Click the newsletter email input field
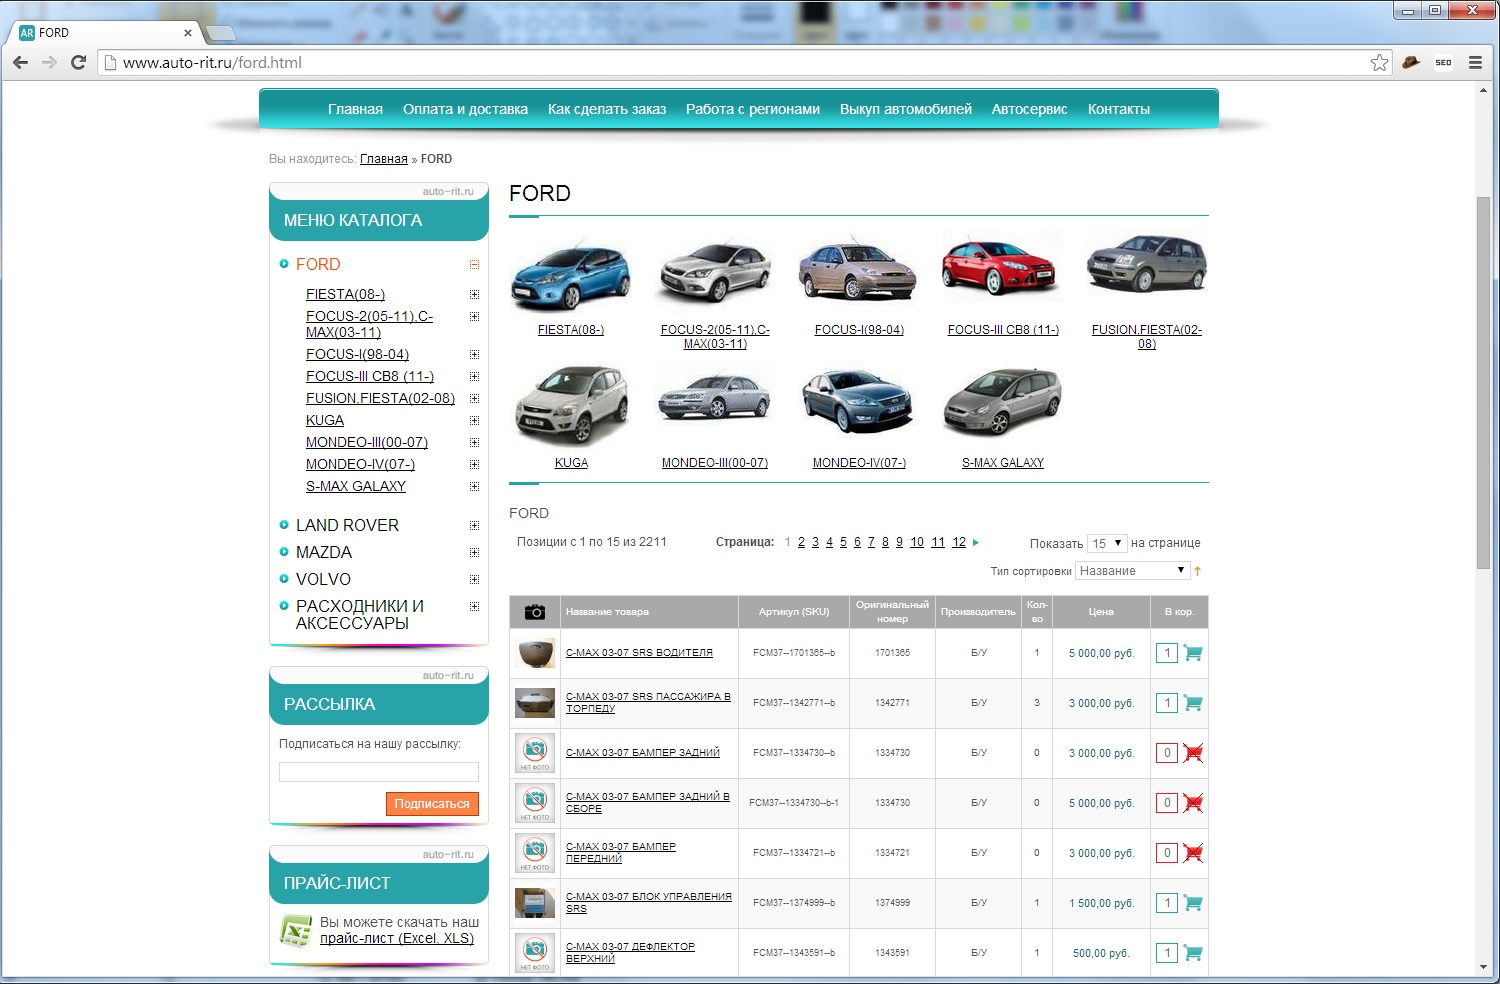Screen dimensions: 1500x984 pos(379,772)
